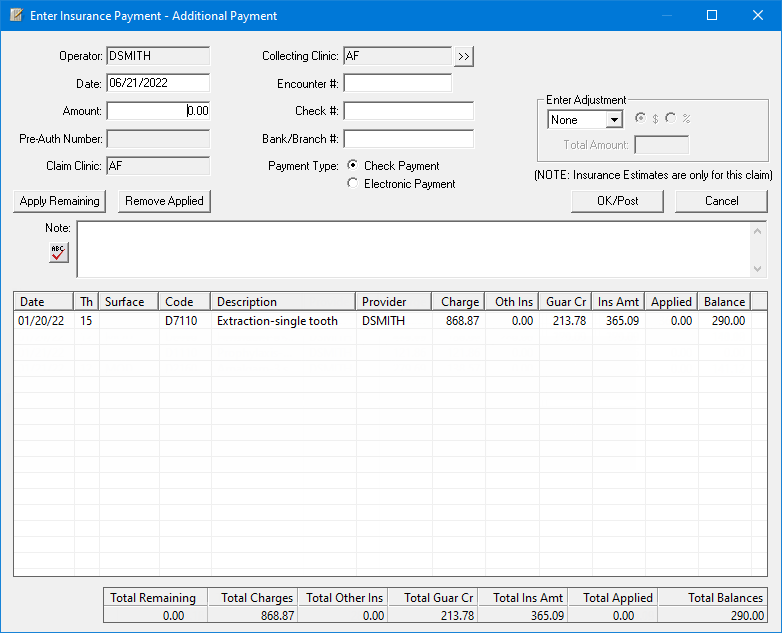Screen dimensions: 782x633
Task: Click the Surface column header
Action: (129, 302)
